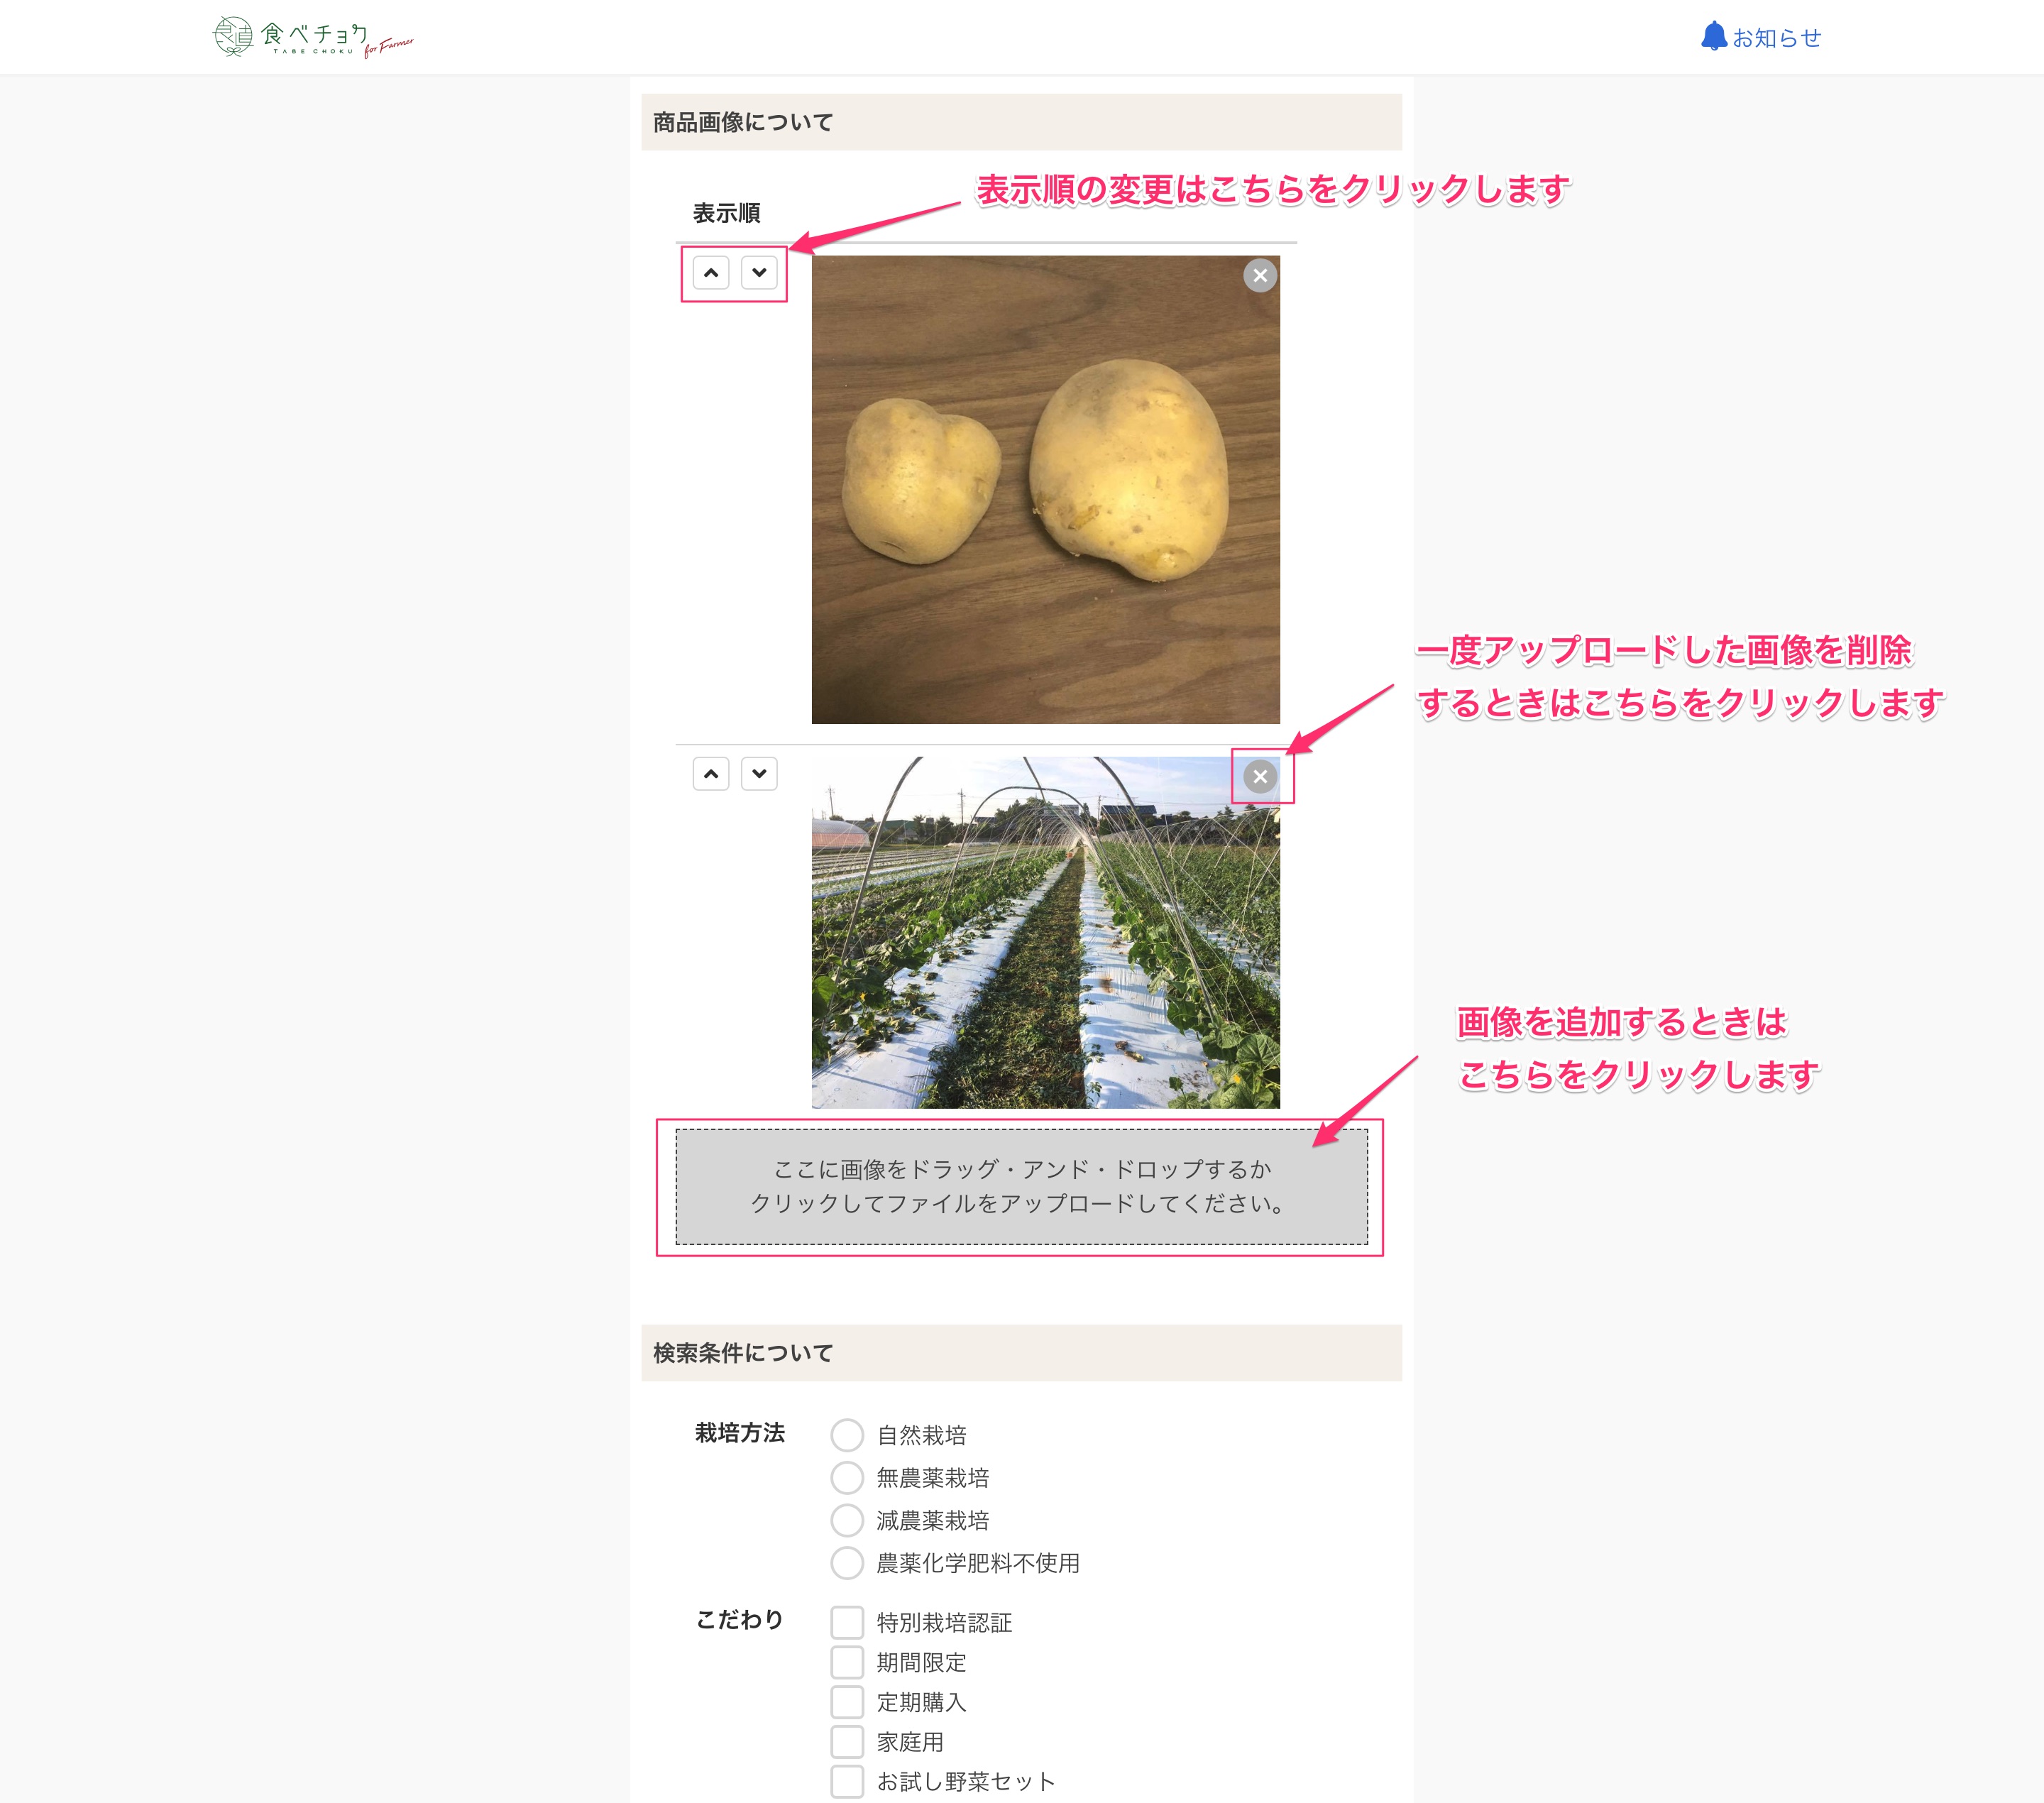Enable the 期間限定 checkbox
The image size is (2044, 1803).
tap(847, 1662)
